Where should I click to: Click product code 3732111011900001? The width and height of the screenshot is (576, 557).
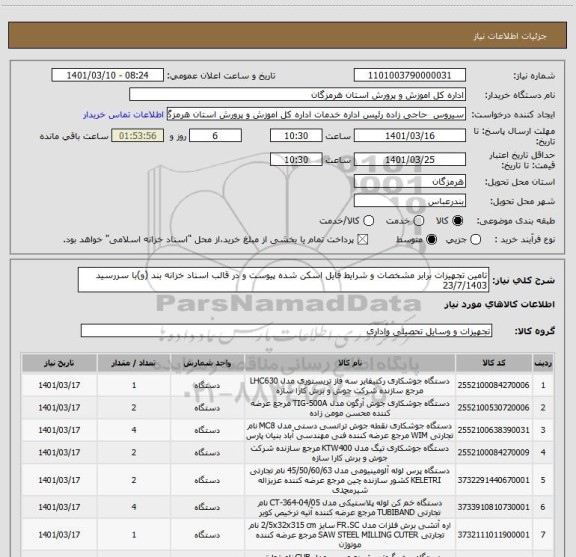click(493, 535)
